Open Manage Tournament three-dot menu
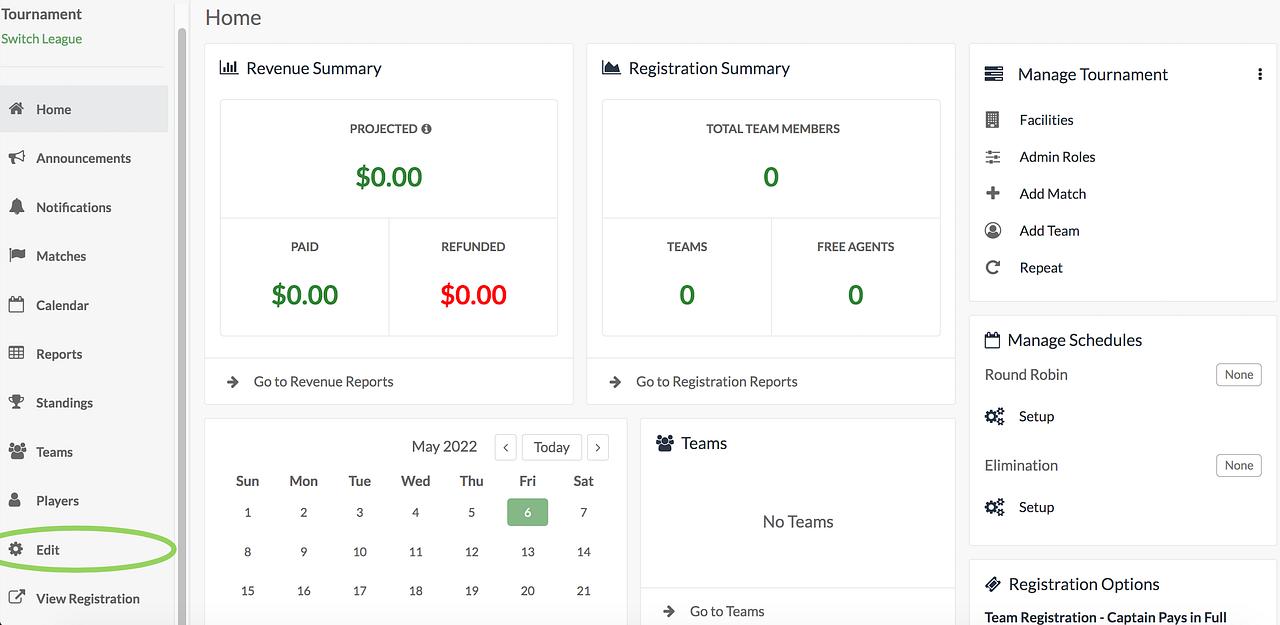Screen dimensions: 1280x625 pos(1260,75)
